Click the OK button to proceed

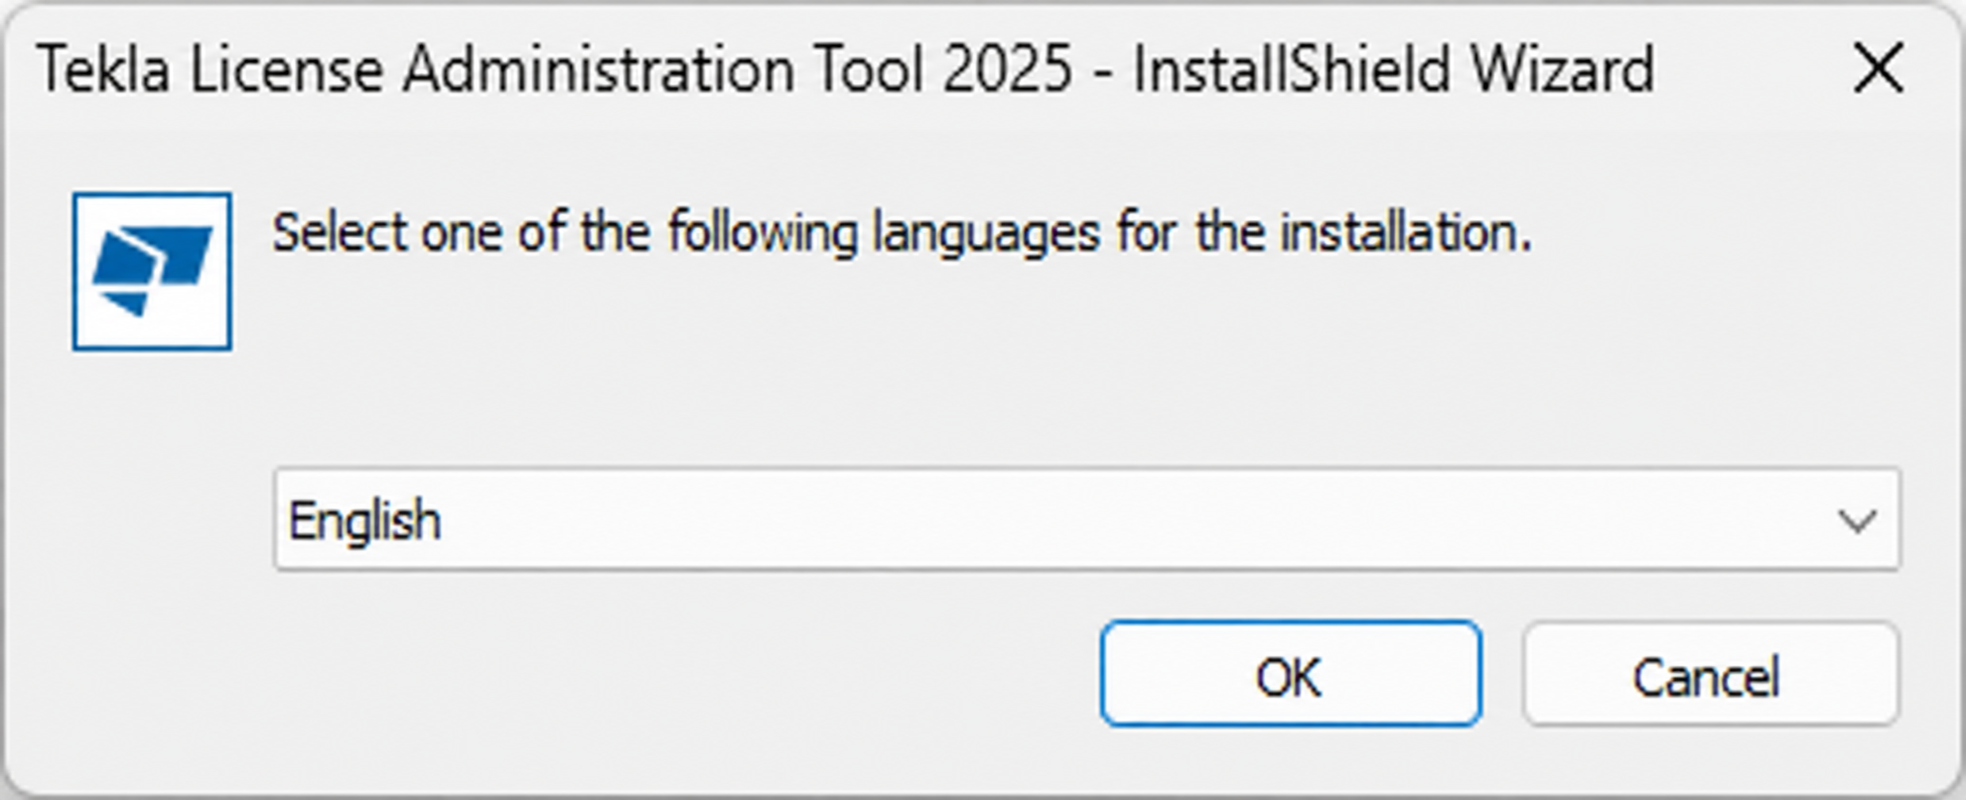(1290, 674)
